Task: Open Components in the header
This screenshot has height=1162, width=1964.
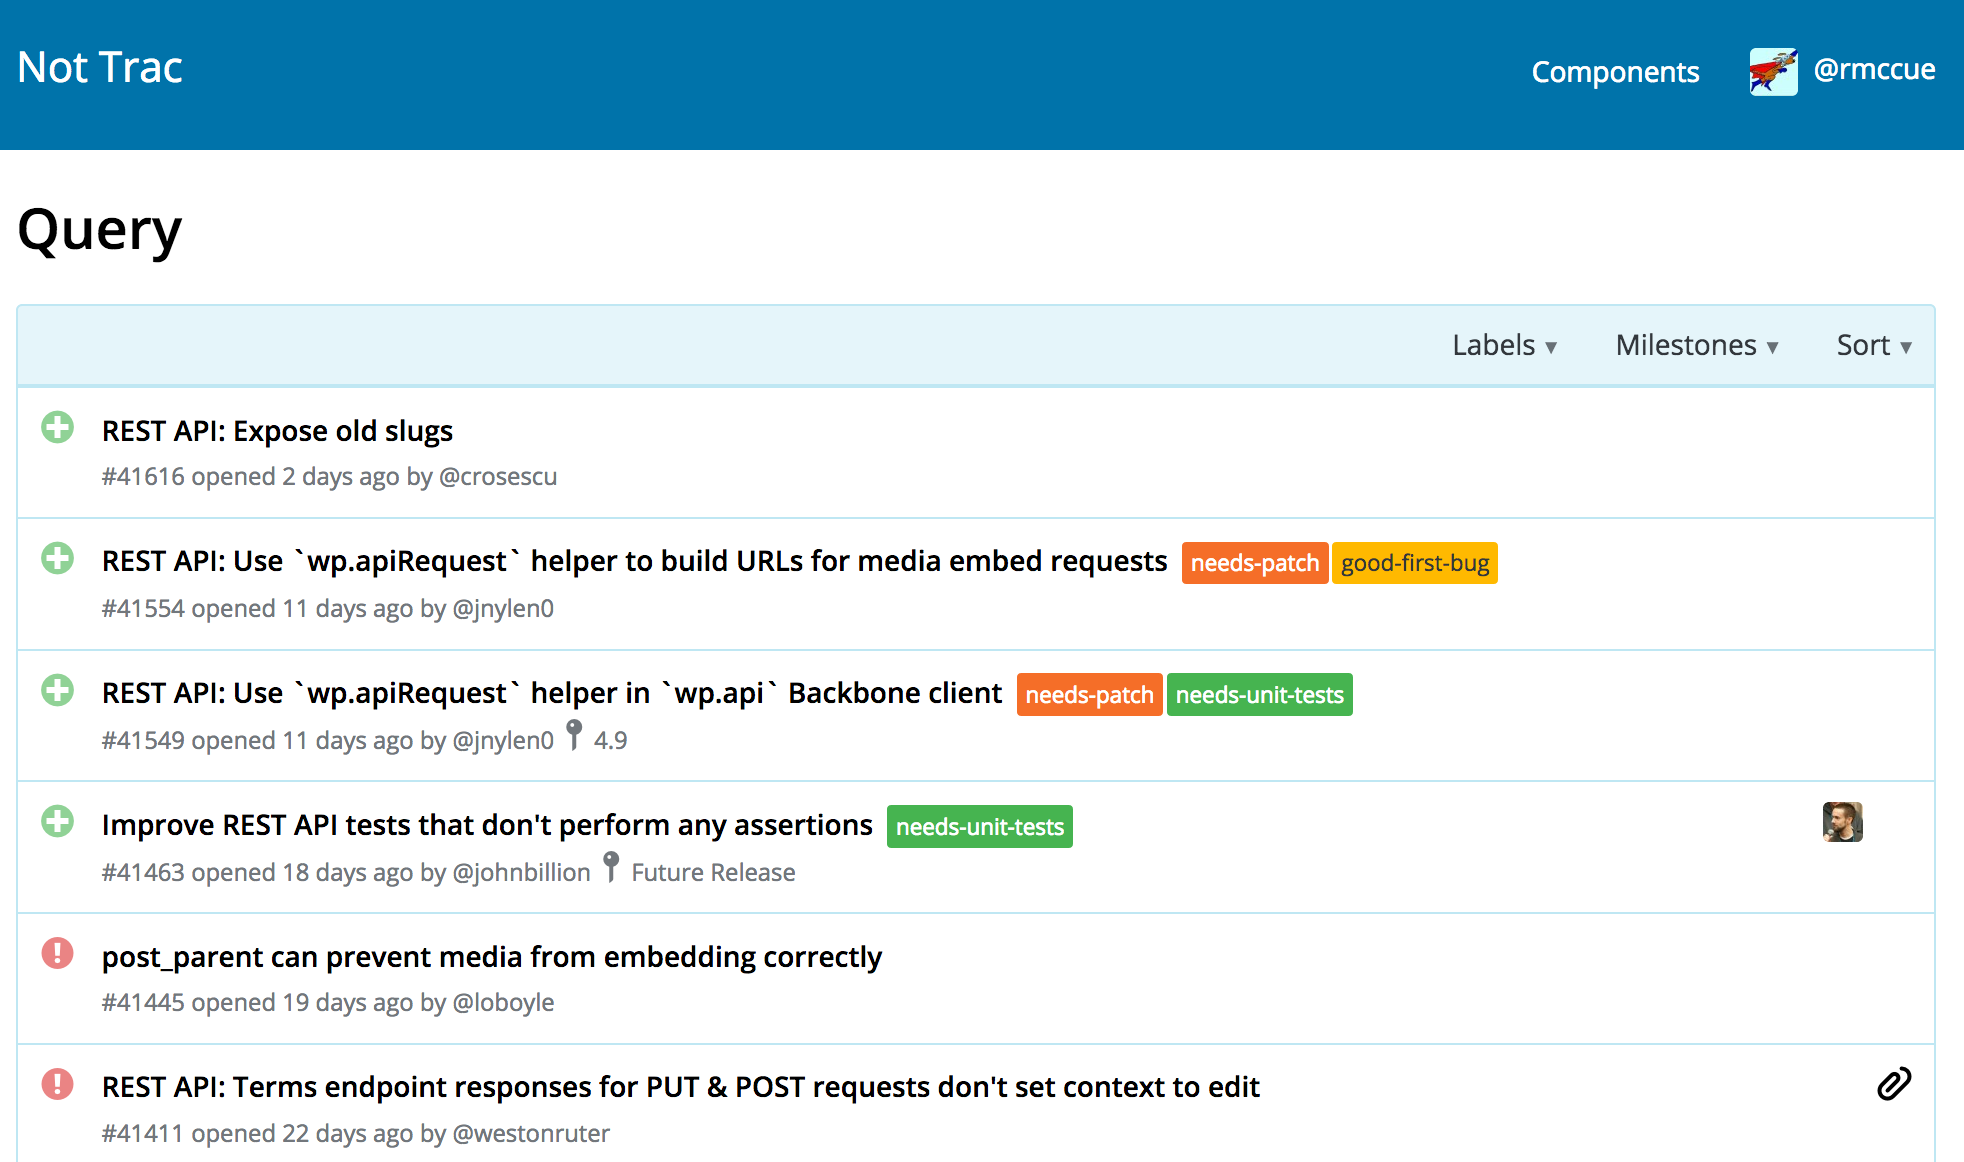Action: (1615, 72)
